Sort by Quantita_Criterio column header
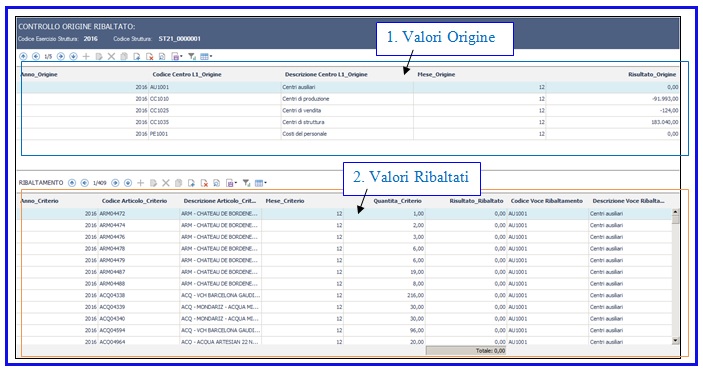The height and width of the screenshot is (370, 703). [x=398, y=201]
